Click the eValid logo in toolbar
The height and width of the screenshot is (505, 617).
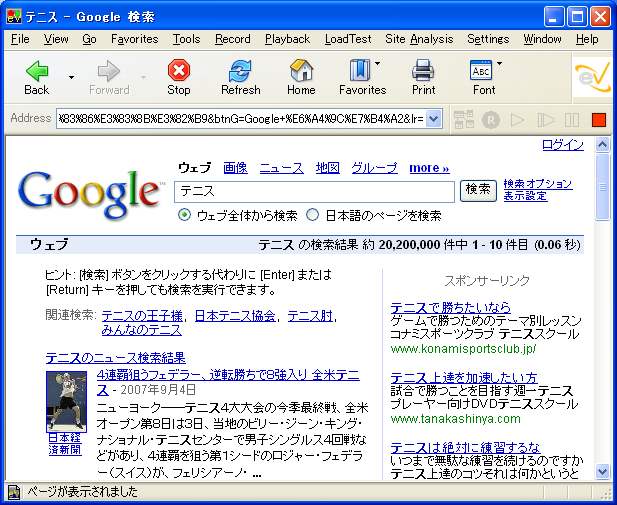click(593, 77)
